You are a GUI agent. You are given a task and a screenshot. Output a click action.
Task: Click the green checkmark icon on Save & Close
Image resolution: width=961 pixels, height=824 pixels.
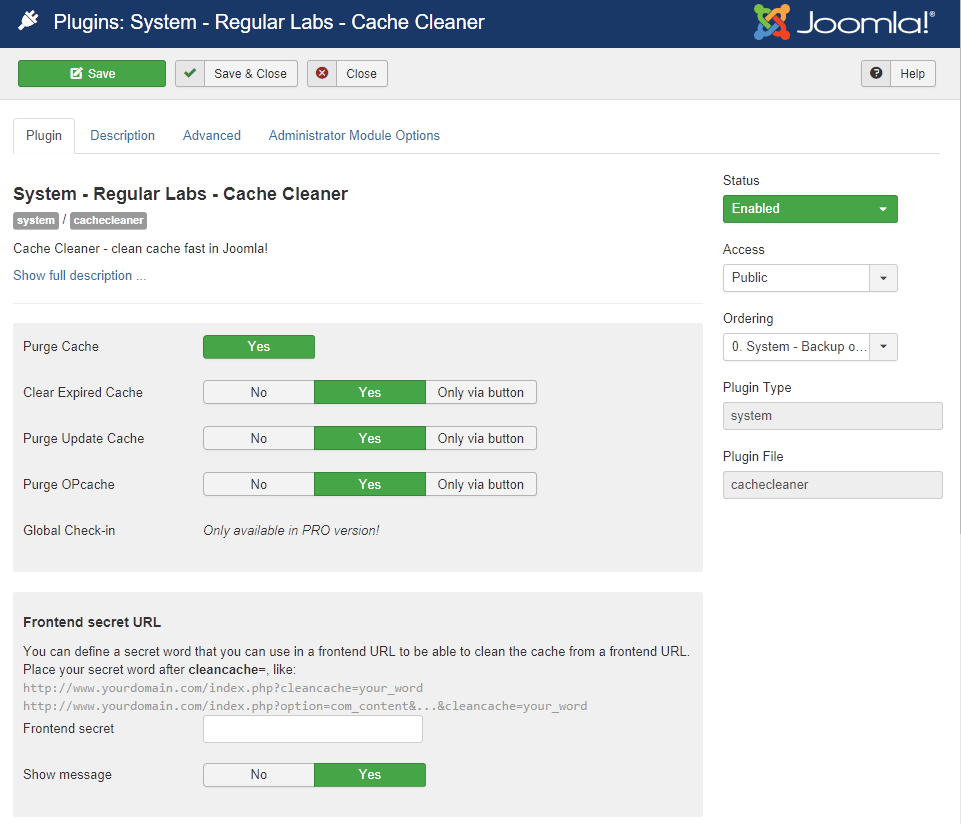[x=190, y=74]
